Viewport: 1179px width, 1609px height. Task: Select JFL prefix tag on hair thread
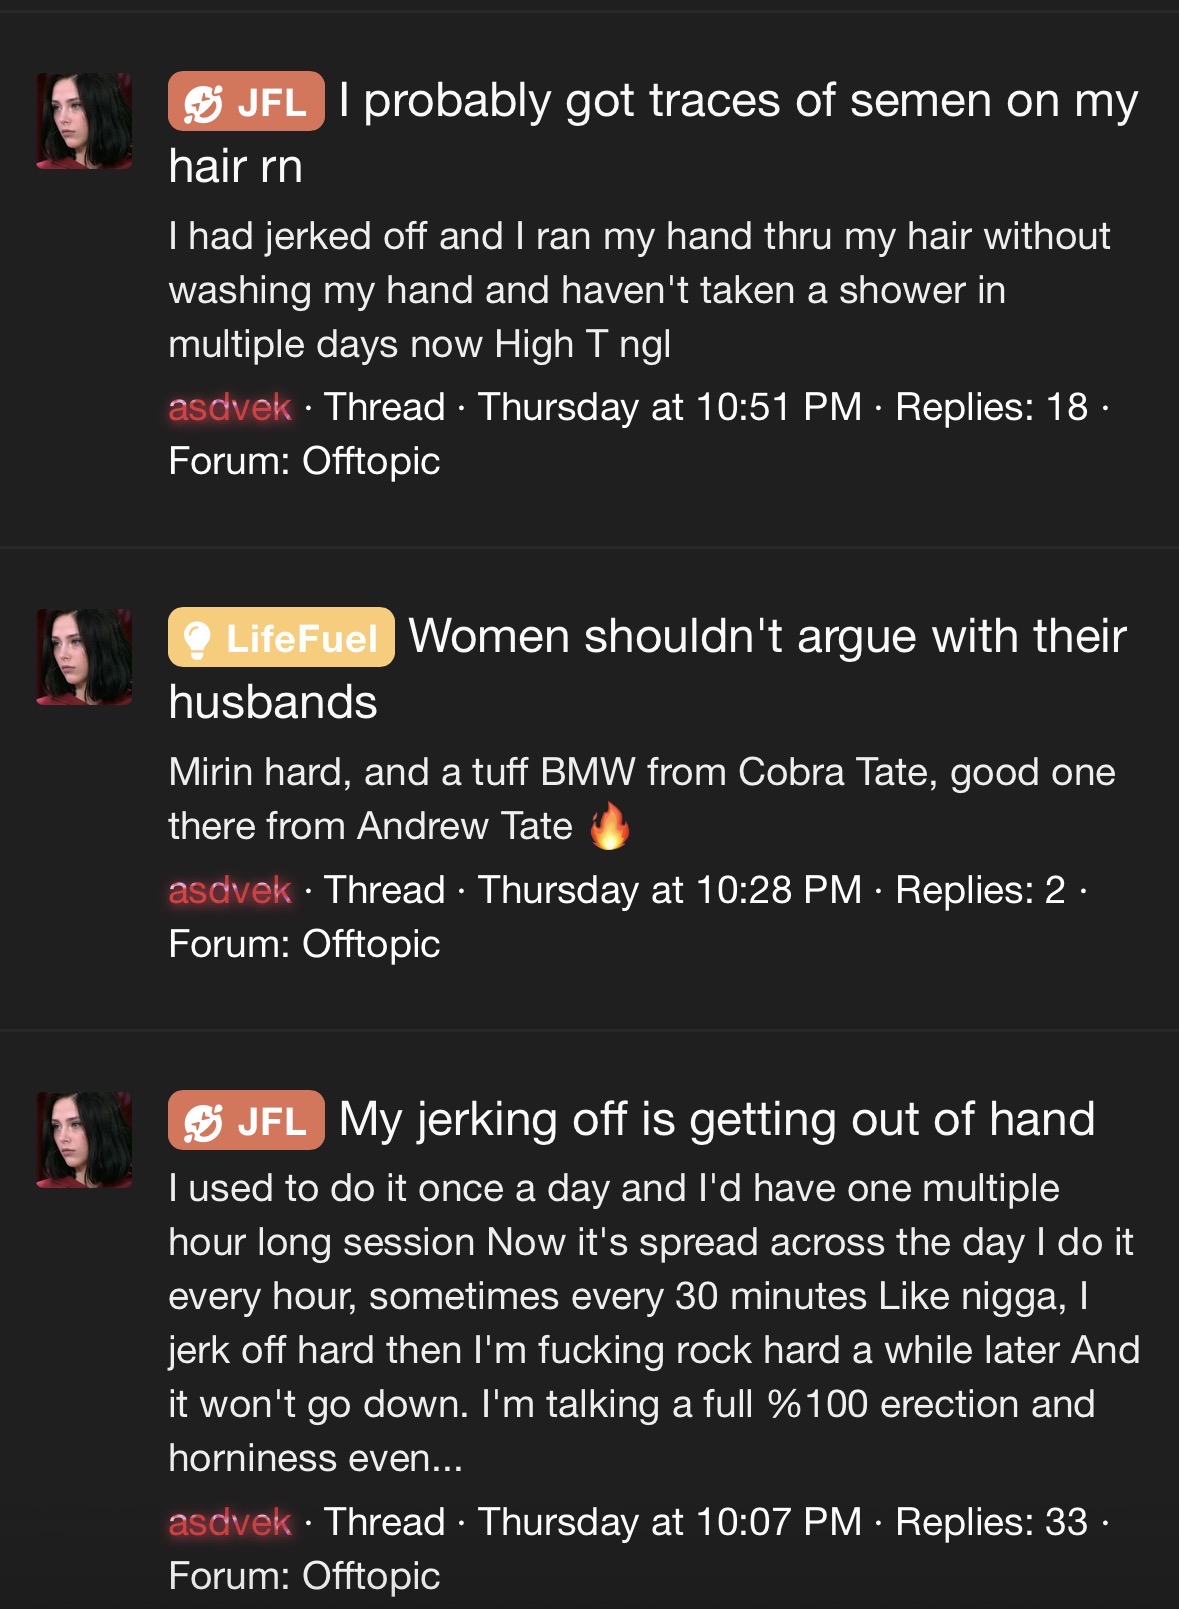[246, 102]
